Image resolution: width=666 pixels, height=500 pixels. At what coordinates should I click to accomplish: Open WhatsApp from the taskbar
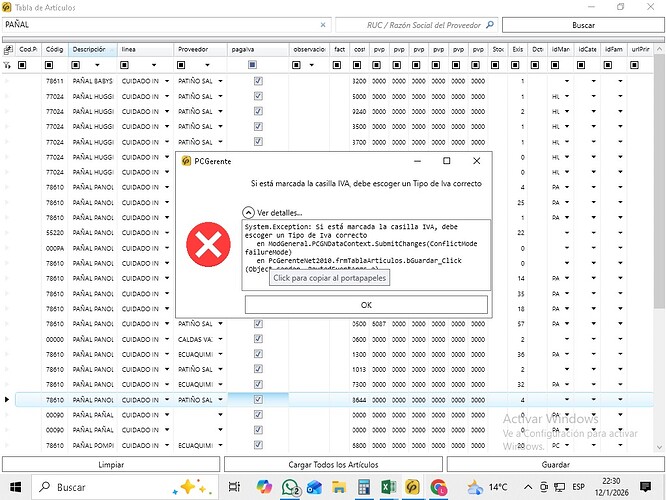point(293,487)
